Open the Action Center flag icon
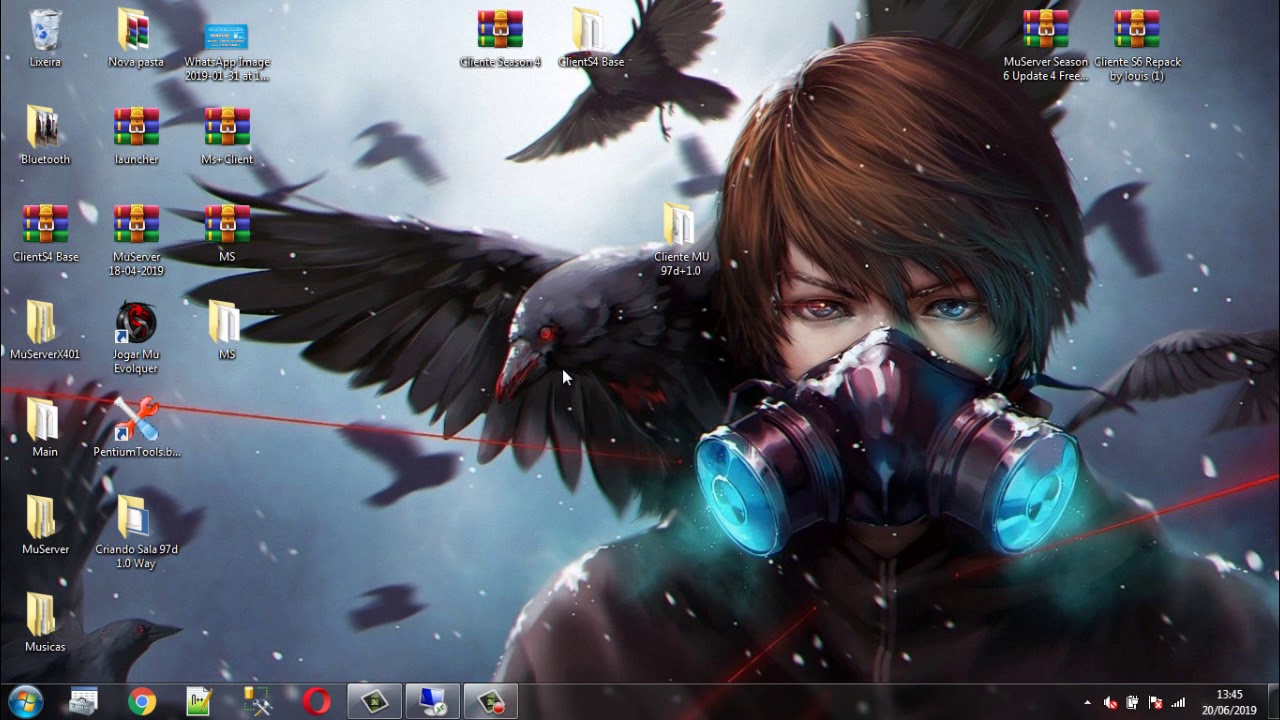The height and width of the screenshot is (720, 1280). tap(1156, 702)
